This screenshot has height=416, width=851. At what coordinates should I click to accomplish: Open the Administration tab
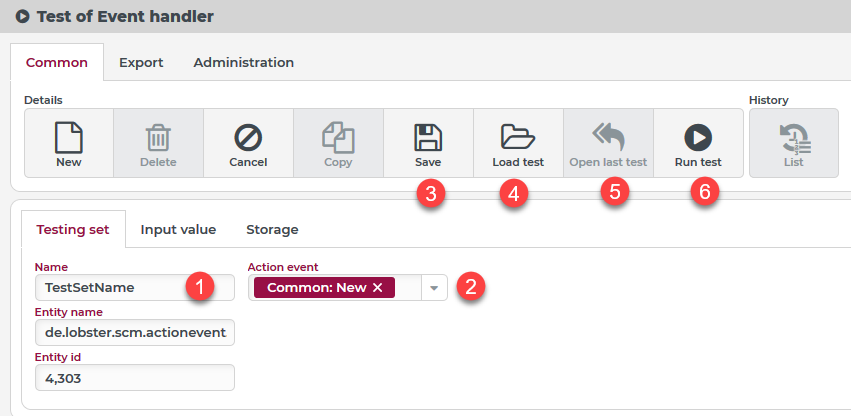pos(244,62)
